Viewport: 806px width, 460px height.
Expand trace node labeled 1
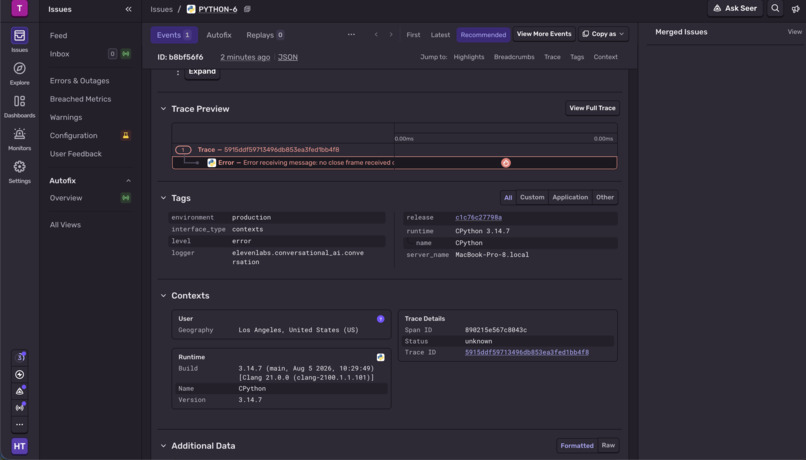click(183, 150)
